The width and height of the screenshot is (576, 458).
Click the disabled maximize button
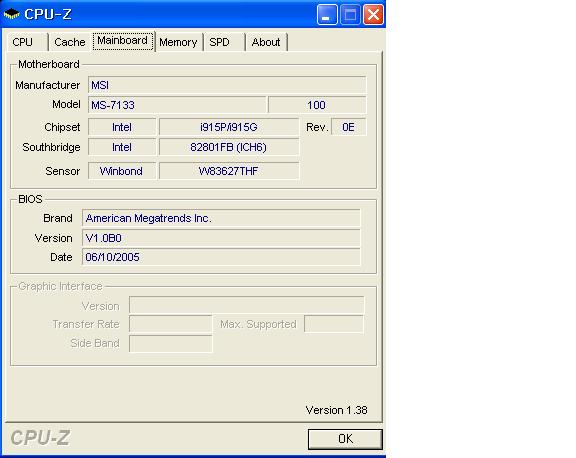pyautogui.click(x=350, y=14)
